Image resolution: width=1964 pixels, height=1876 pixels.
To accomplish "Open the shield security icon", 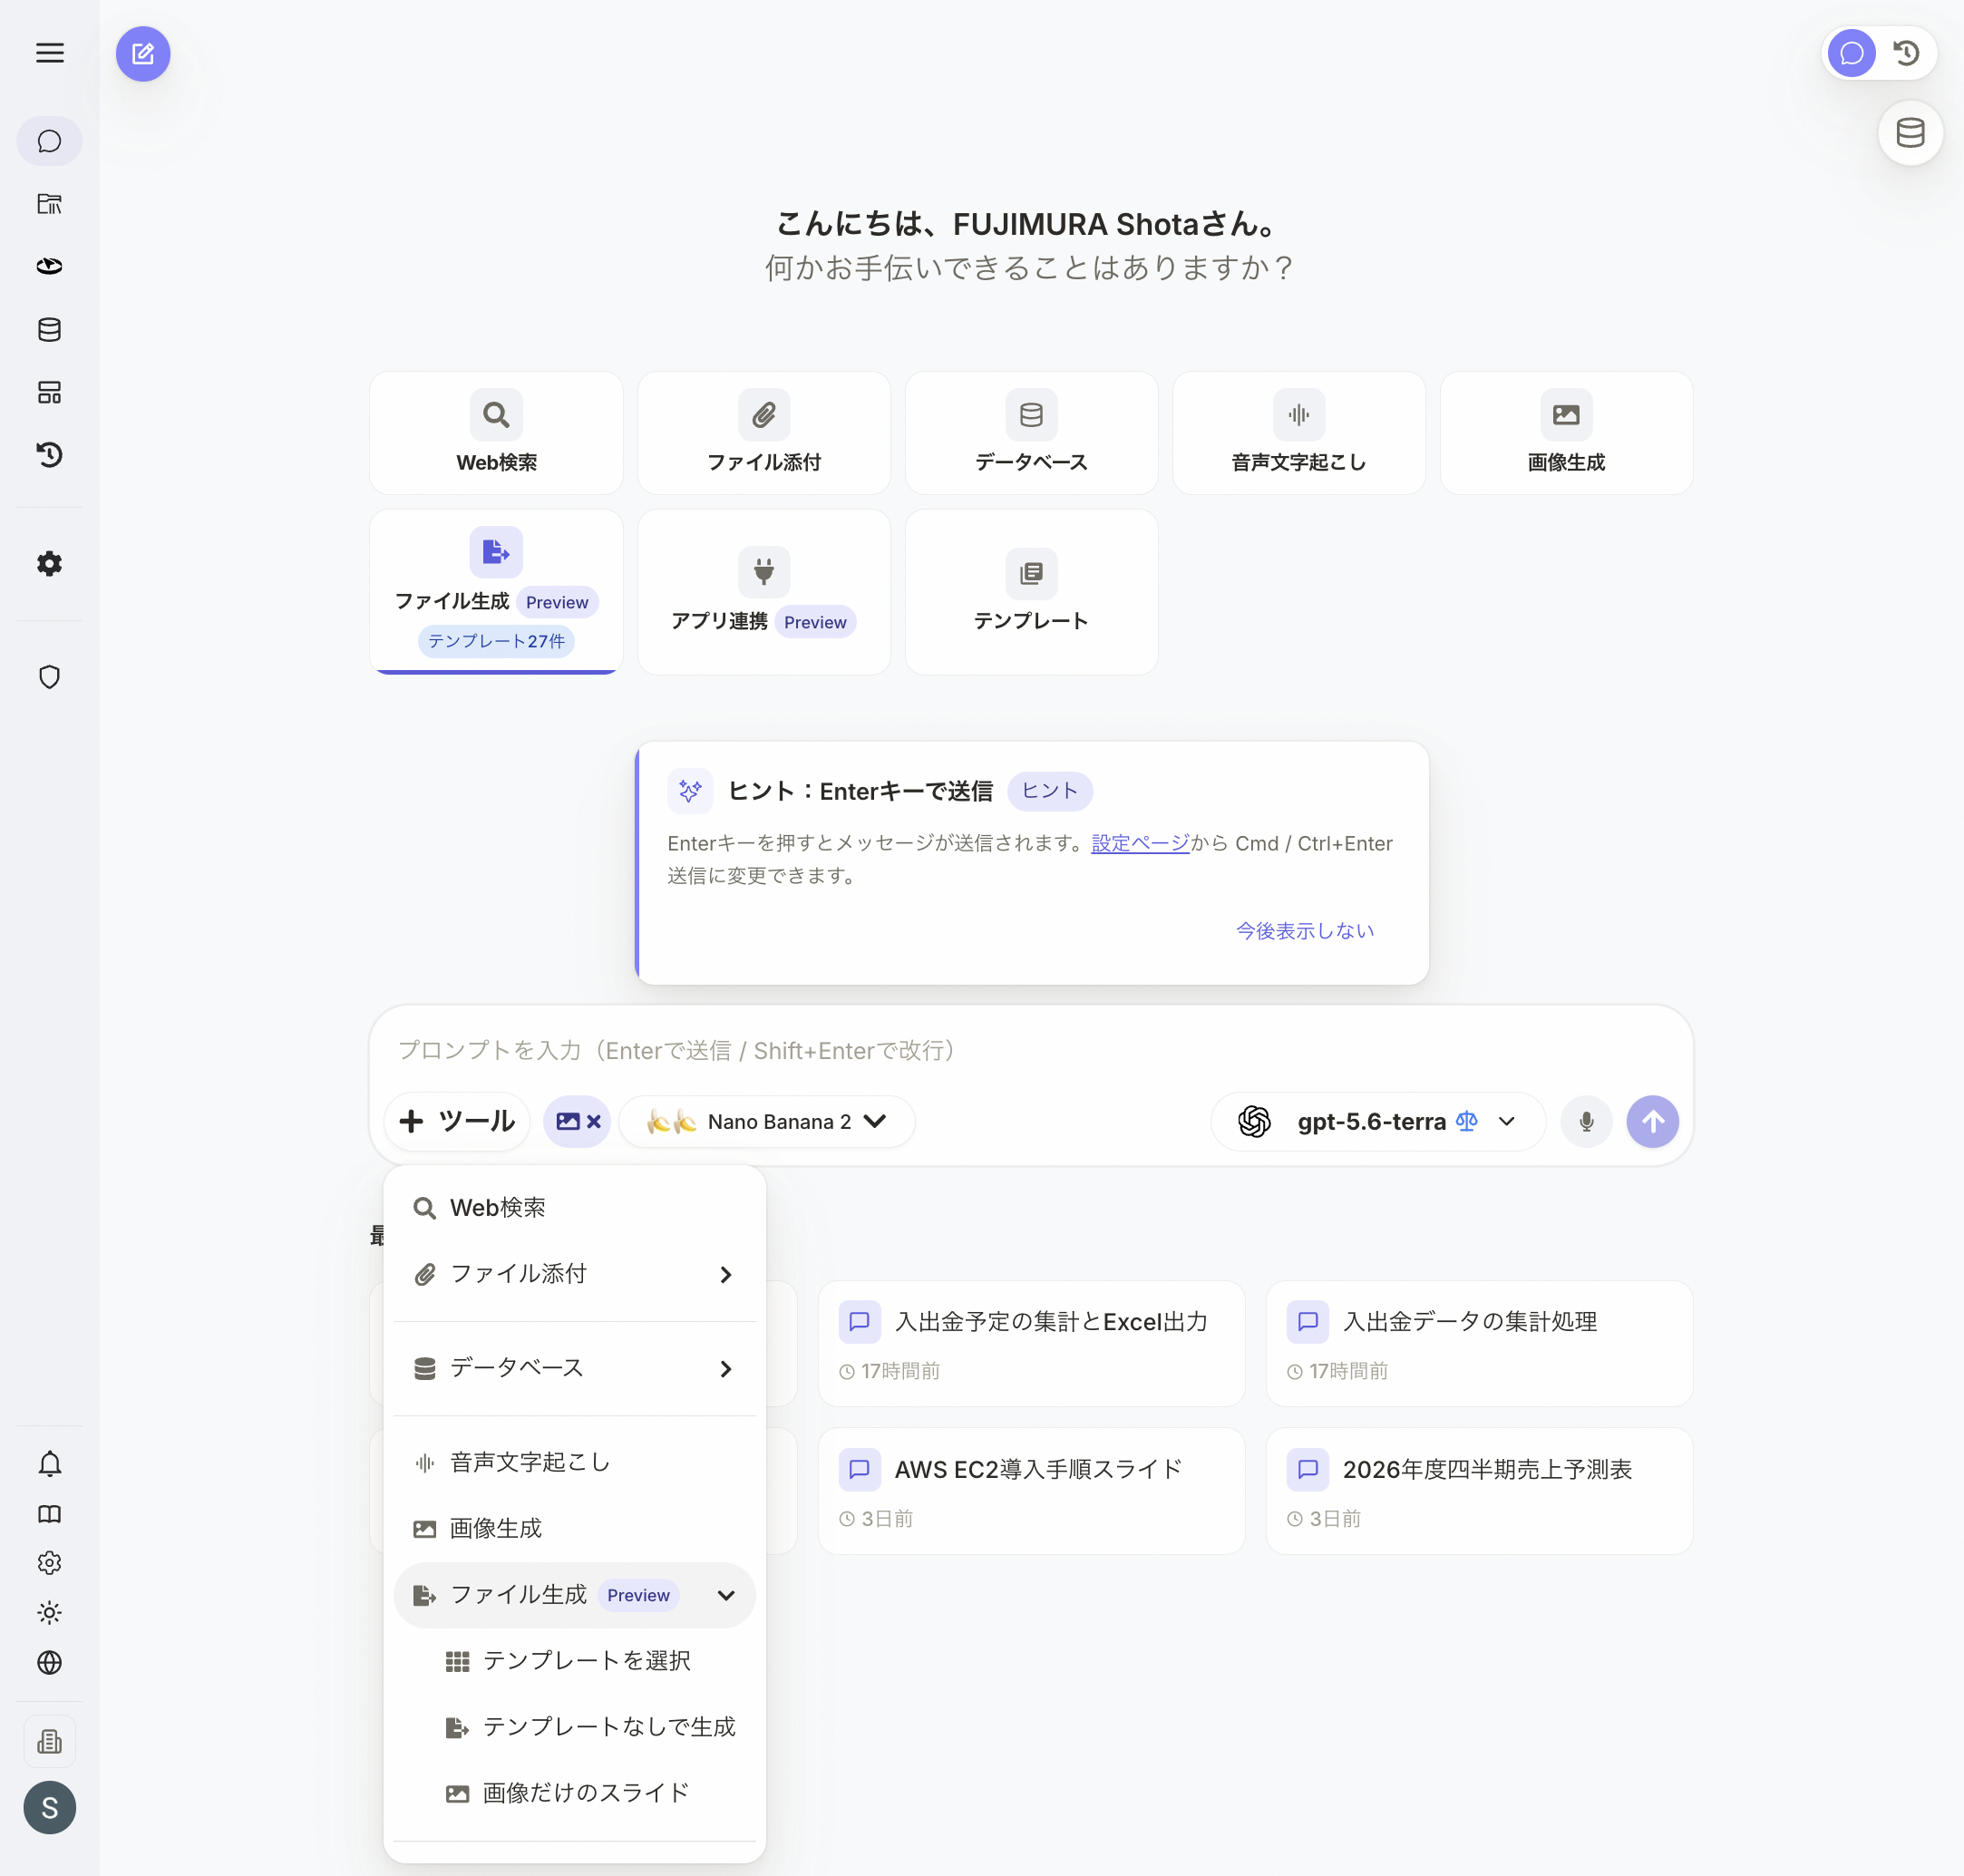I will (x=49, y=677).
